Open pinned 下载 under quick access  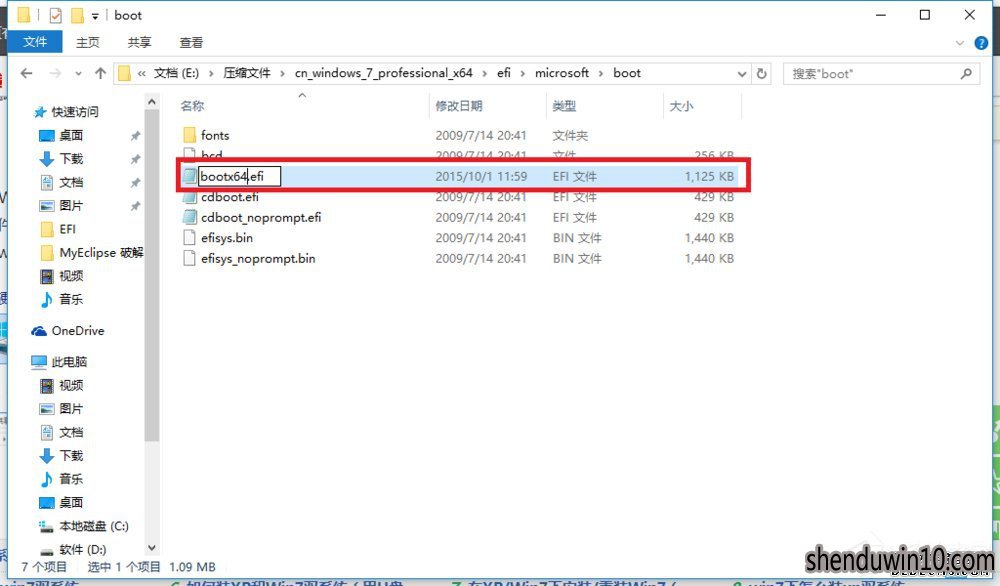[x=71, y=159]
